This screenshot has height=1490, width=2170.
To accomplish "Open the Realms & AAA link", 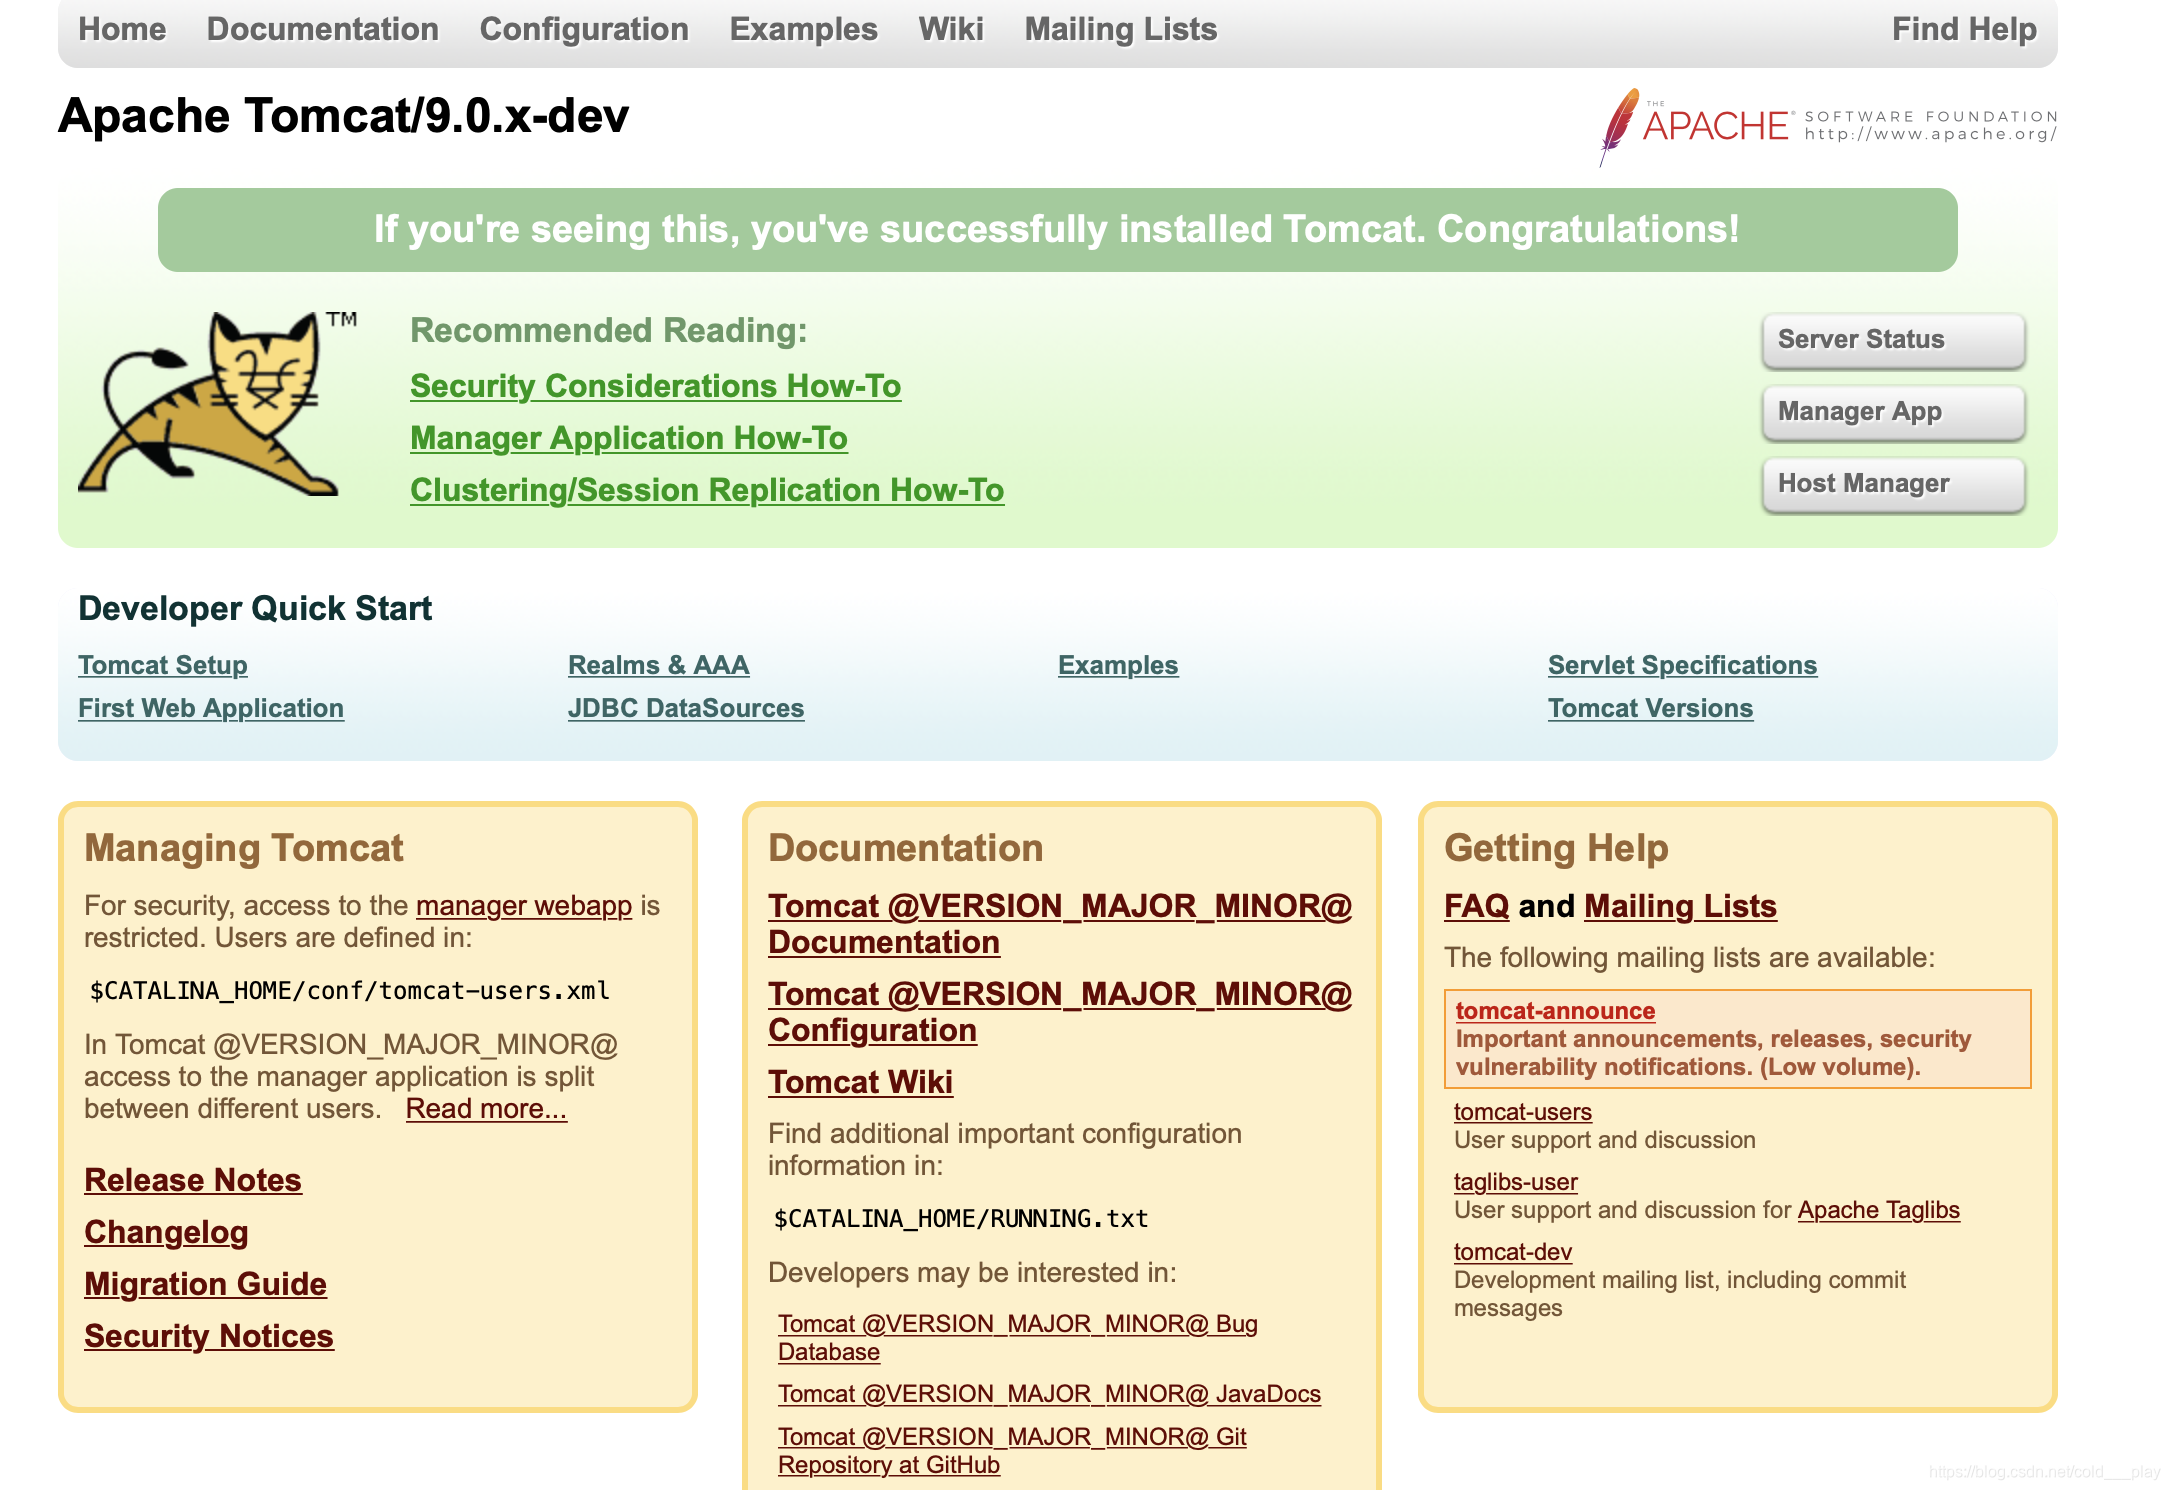I will 659,665.
